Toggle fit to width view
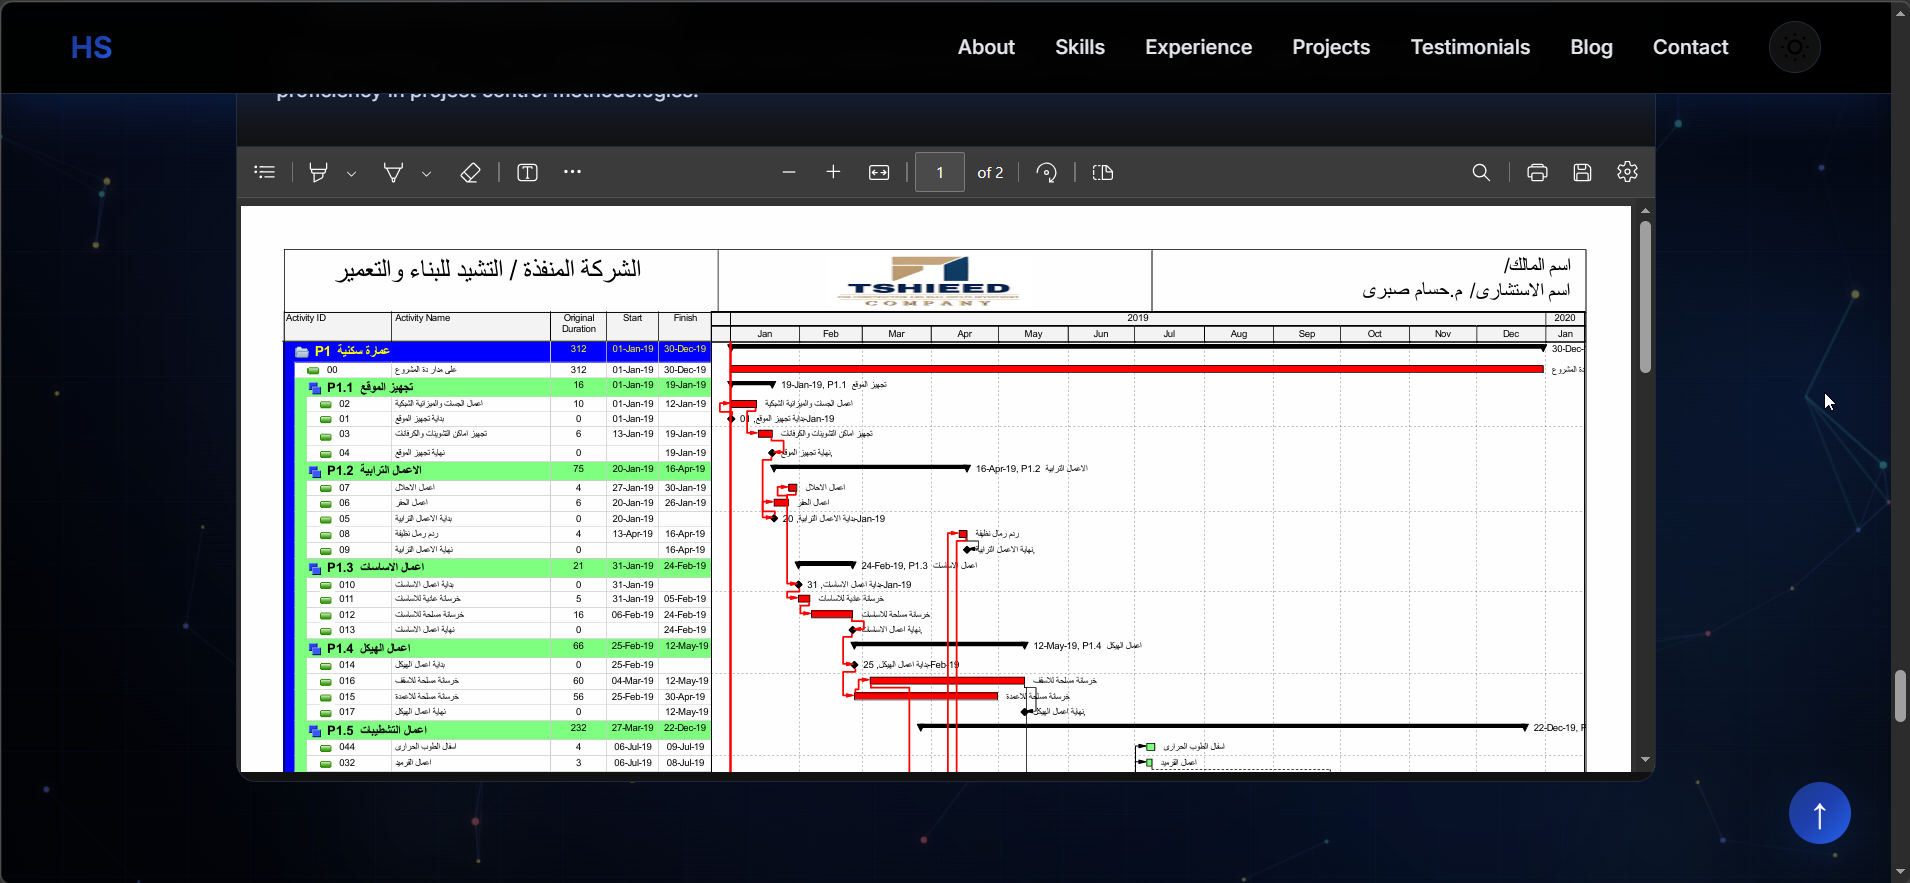 (x=879, y=172)
